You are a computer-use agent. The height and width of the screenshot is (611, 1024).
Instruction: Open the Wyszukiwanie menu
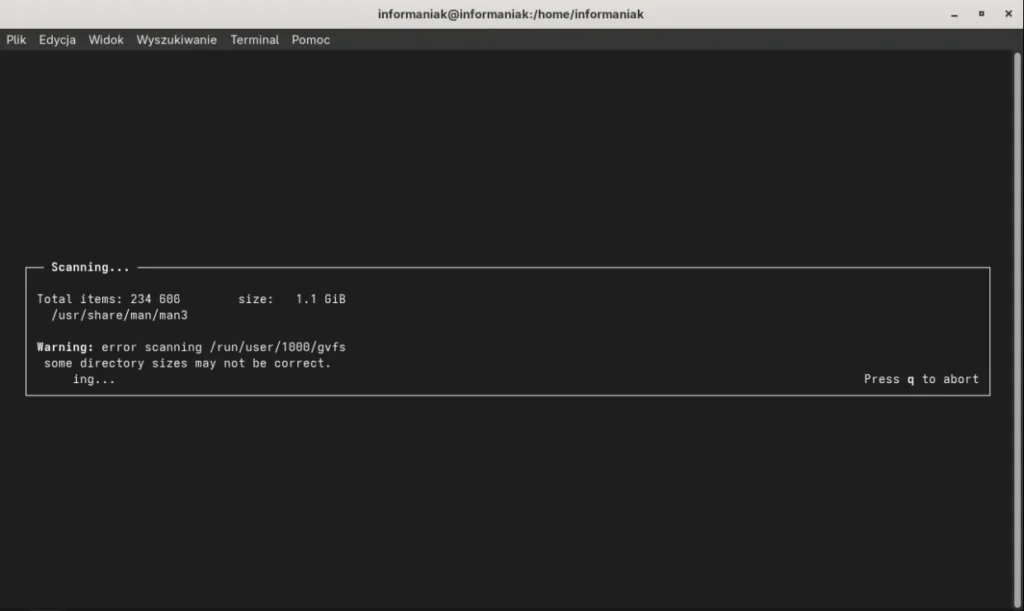(x=176, y=40)
